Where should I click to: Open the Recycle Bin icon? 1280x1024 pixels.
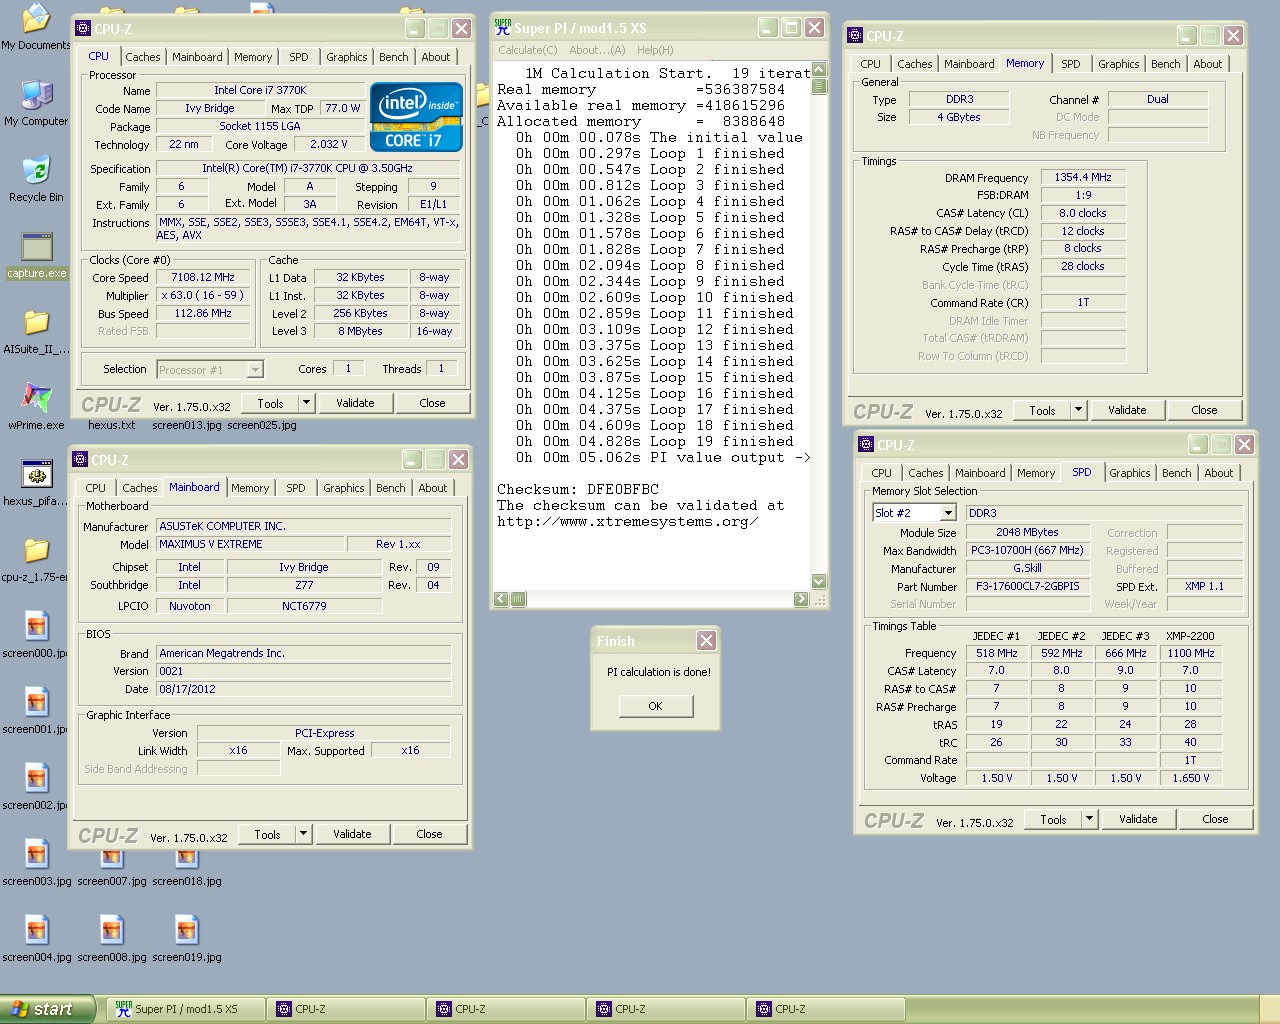(36, 179)
